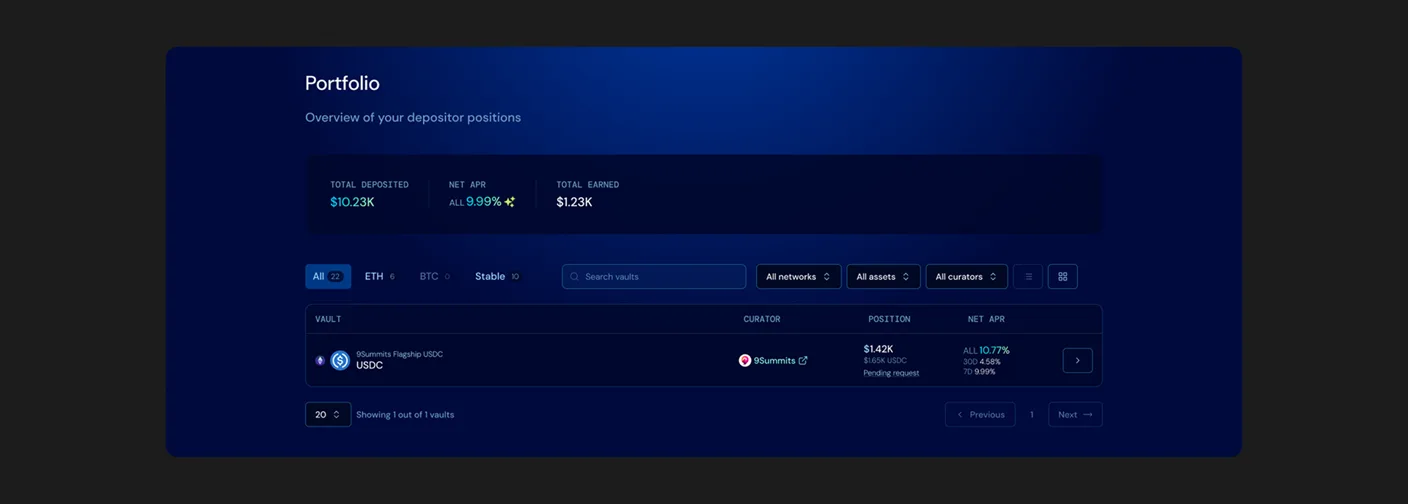Click the 10.77% all-time APR value
1408x504 pixels.
pyautogui.click(x=994, y=350)
